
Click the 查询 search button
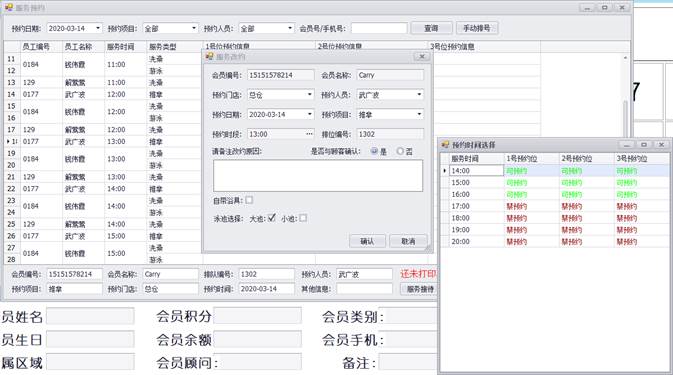tap(431, 28)
